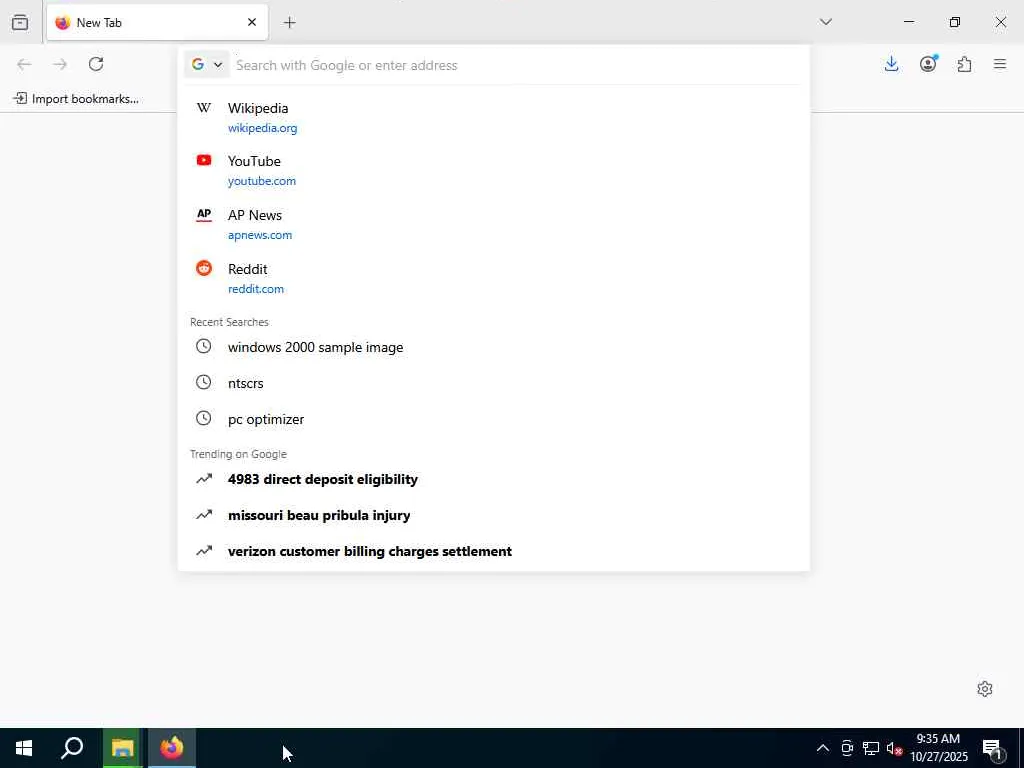Viewport: 1024px width, 768px height.
Task: Choose recent search ntscrs
Action: tap(493, 383)
